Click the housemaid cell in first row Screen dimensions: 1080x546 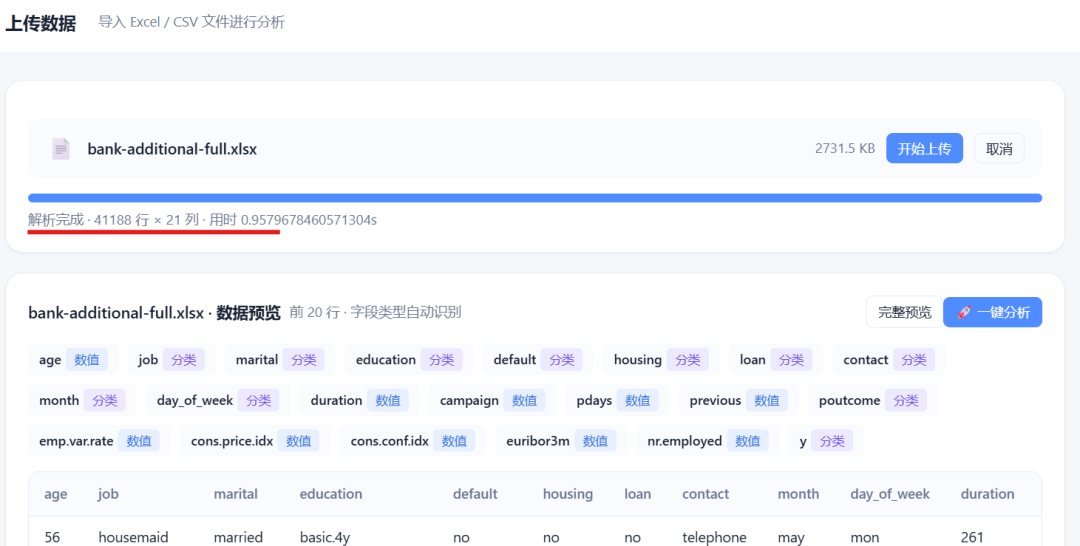pos(133,537)
